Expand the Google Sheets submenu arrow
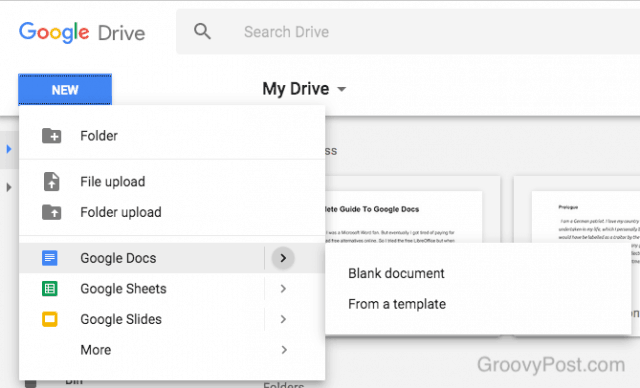 pos(283,288)
